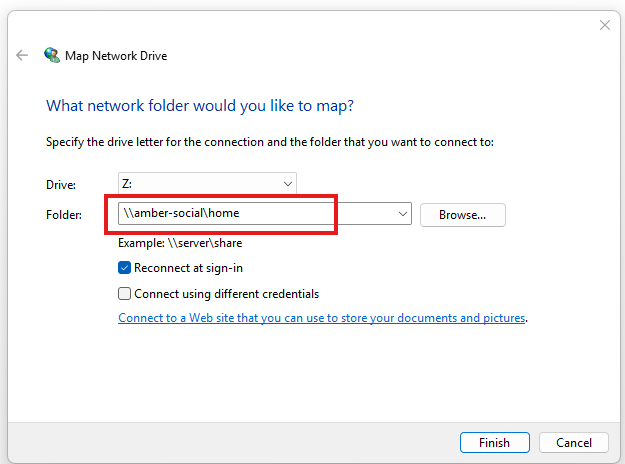
Task: Click the Example: \\server\share hint text
Action: coord(180,243)
